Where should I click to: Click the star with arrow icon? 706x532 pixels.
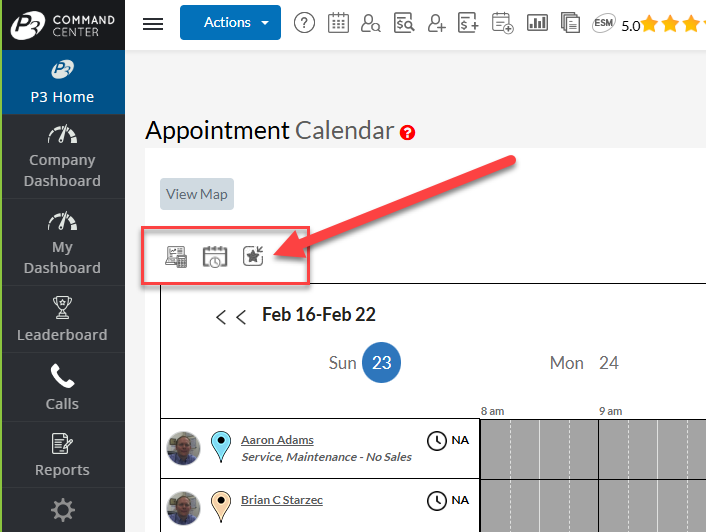click(x=253, y=257)
